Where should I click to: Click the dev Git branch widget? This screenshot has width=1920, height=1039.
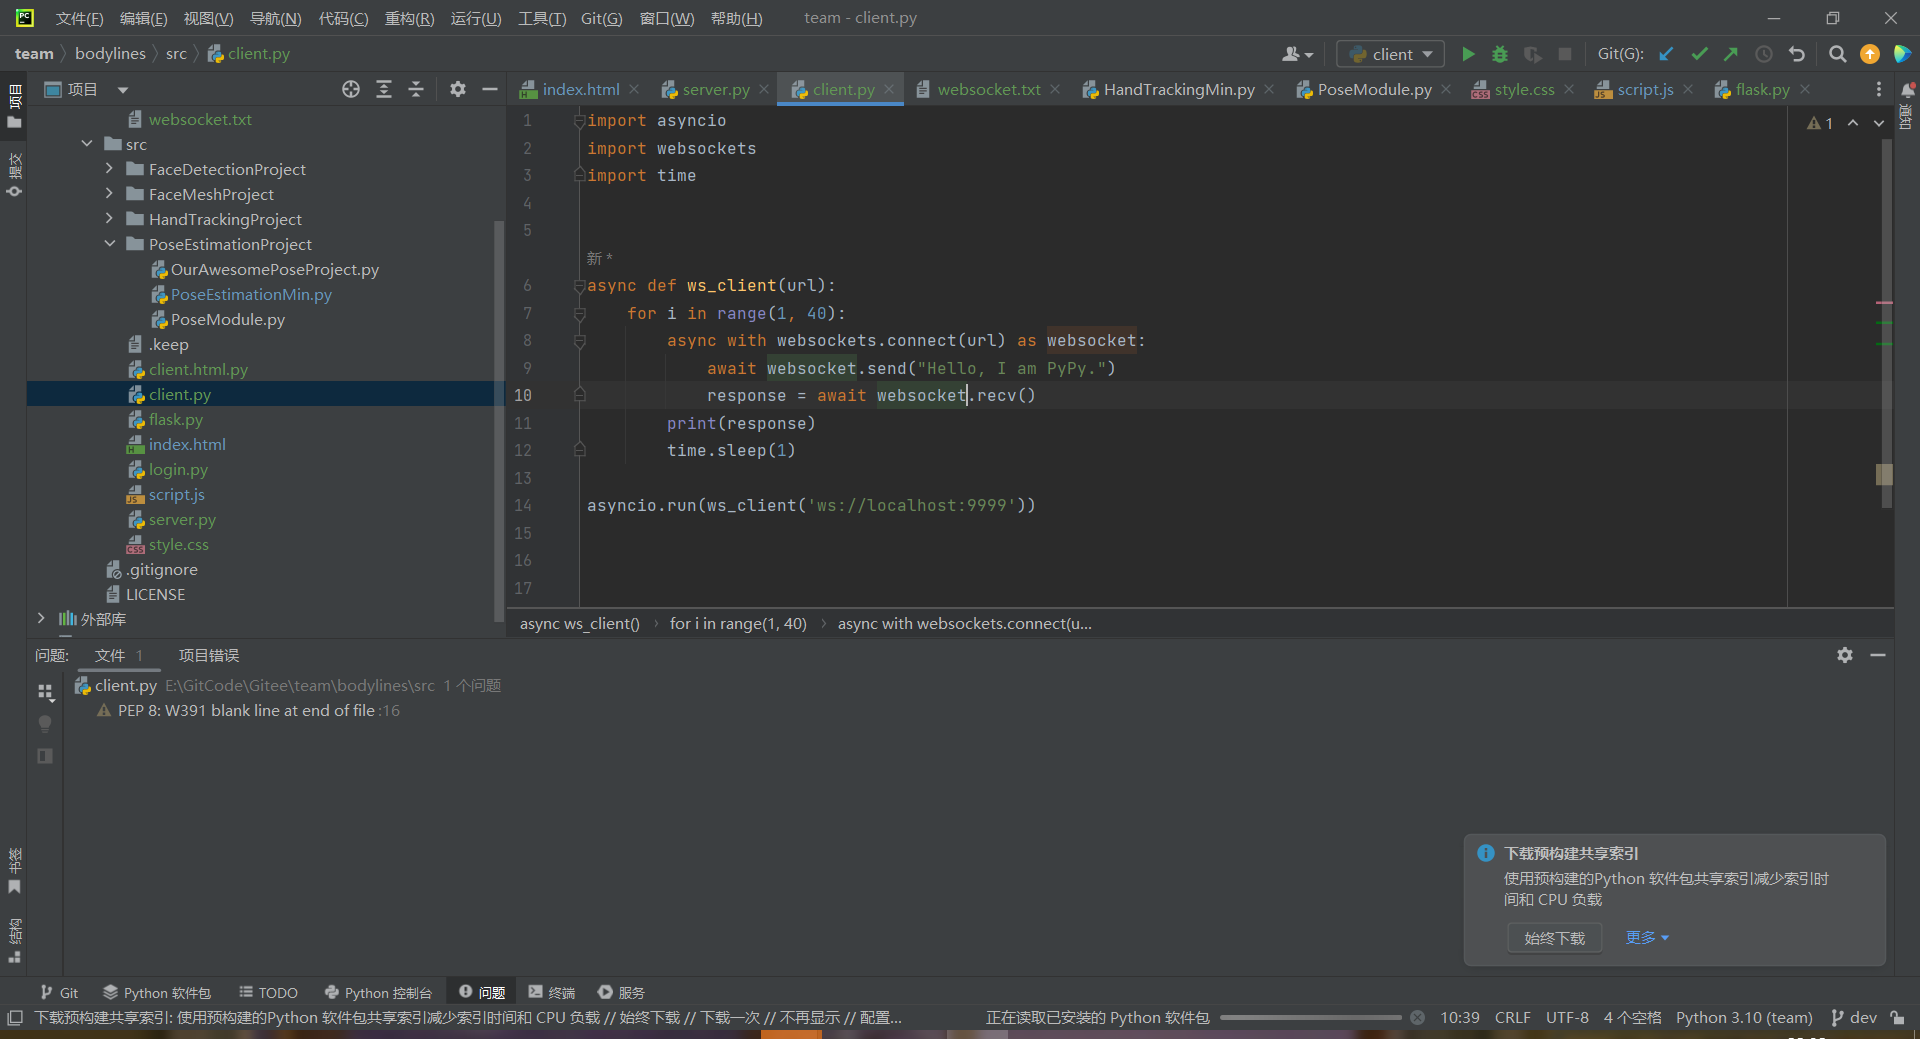[1853, 1017]
